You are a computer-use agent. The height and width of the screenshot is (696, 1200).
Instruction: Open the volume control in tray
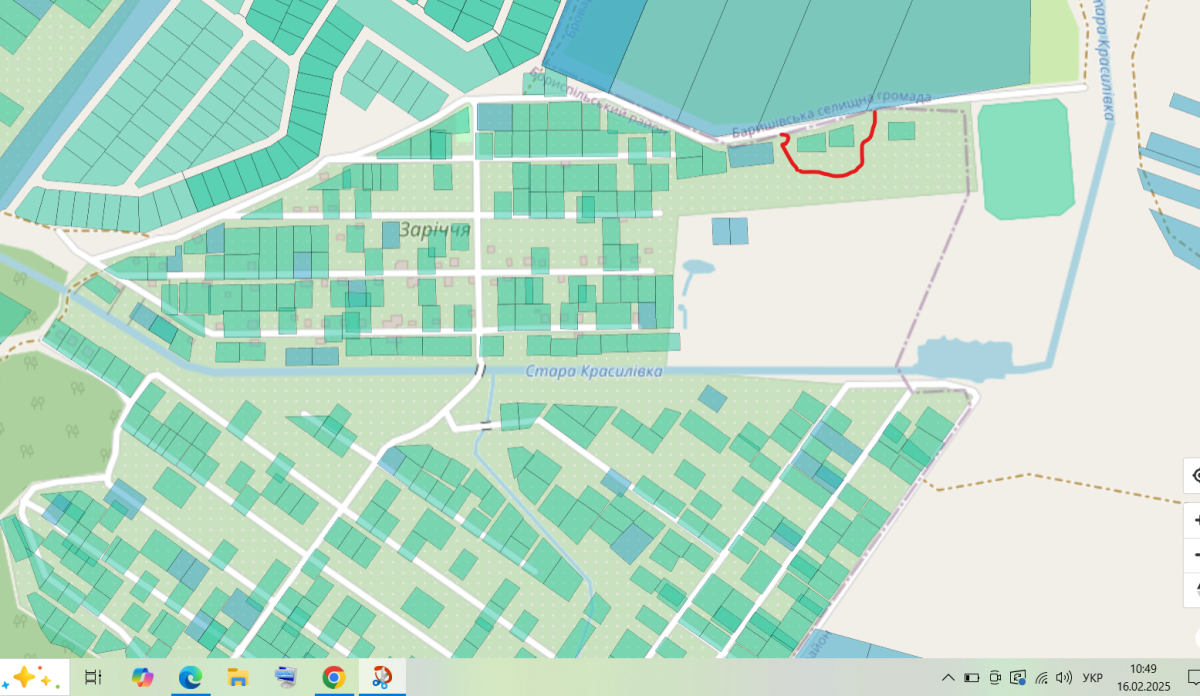pos(1064,677)
